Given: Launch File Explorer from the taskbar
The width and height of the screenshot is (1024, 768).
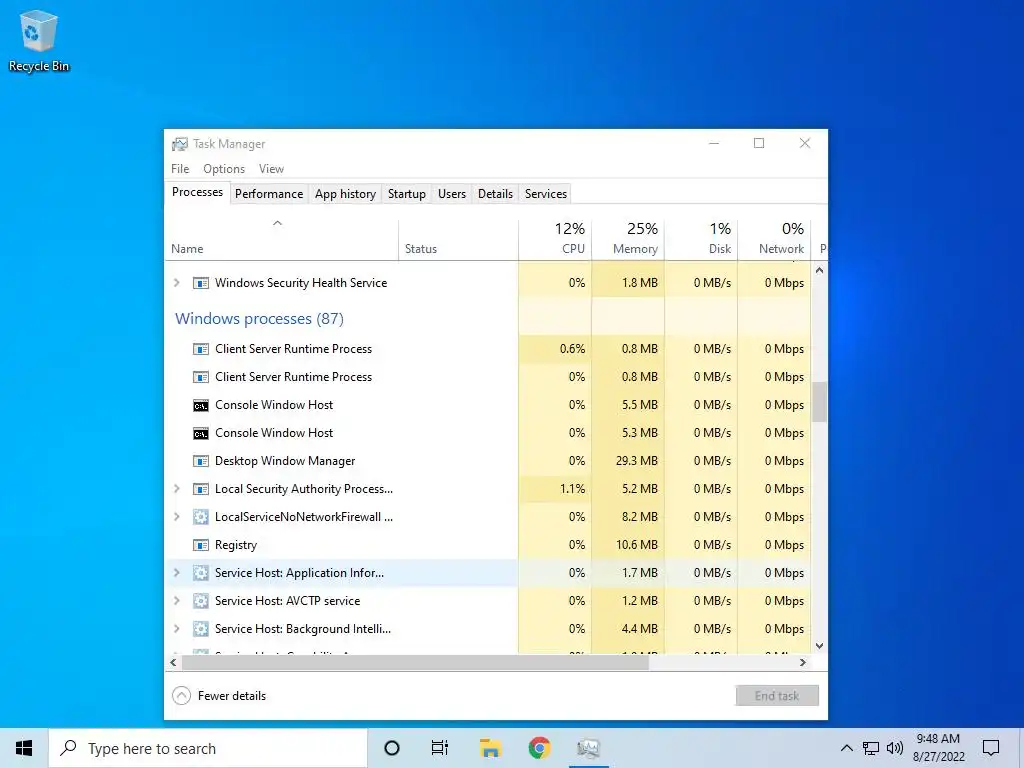Looking at the screenshot, I should (490, 748).
